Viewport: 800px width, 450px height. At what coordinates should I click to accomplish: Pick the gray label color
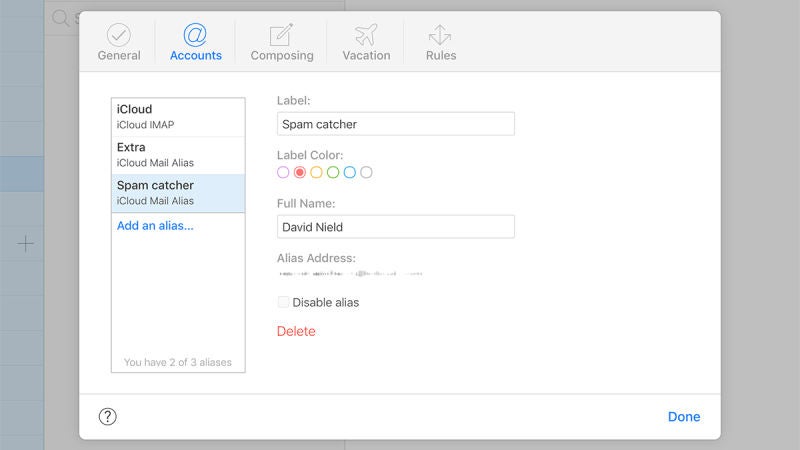pos(366,172)
